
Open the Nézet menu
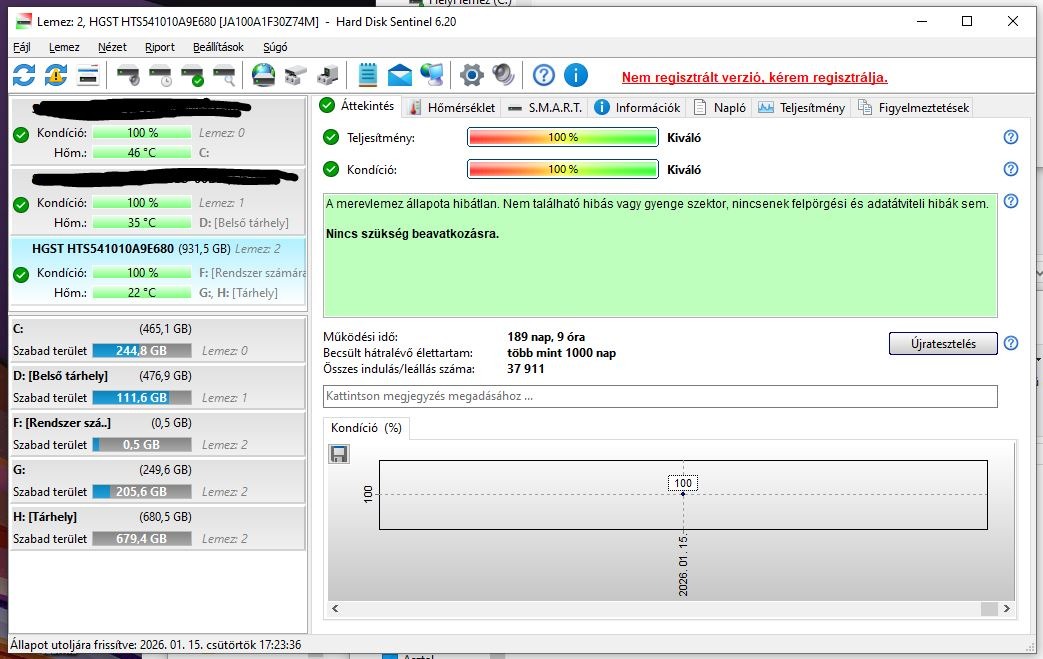coord(112,47)
